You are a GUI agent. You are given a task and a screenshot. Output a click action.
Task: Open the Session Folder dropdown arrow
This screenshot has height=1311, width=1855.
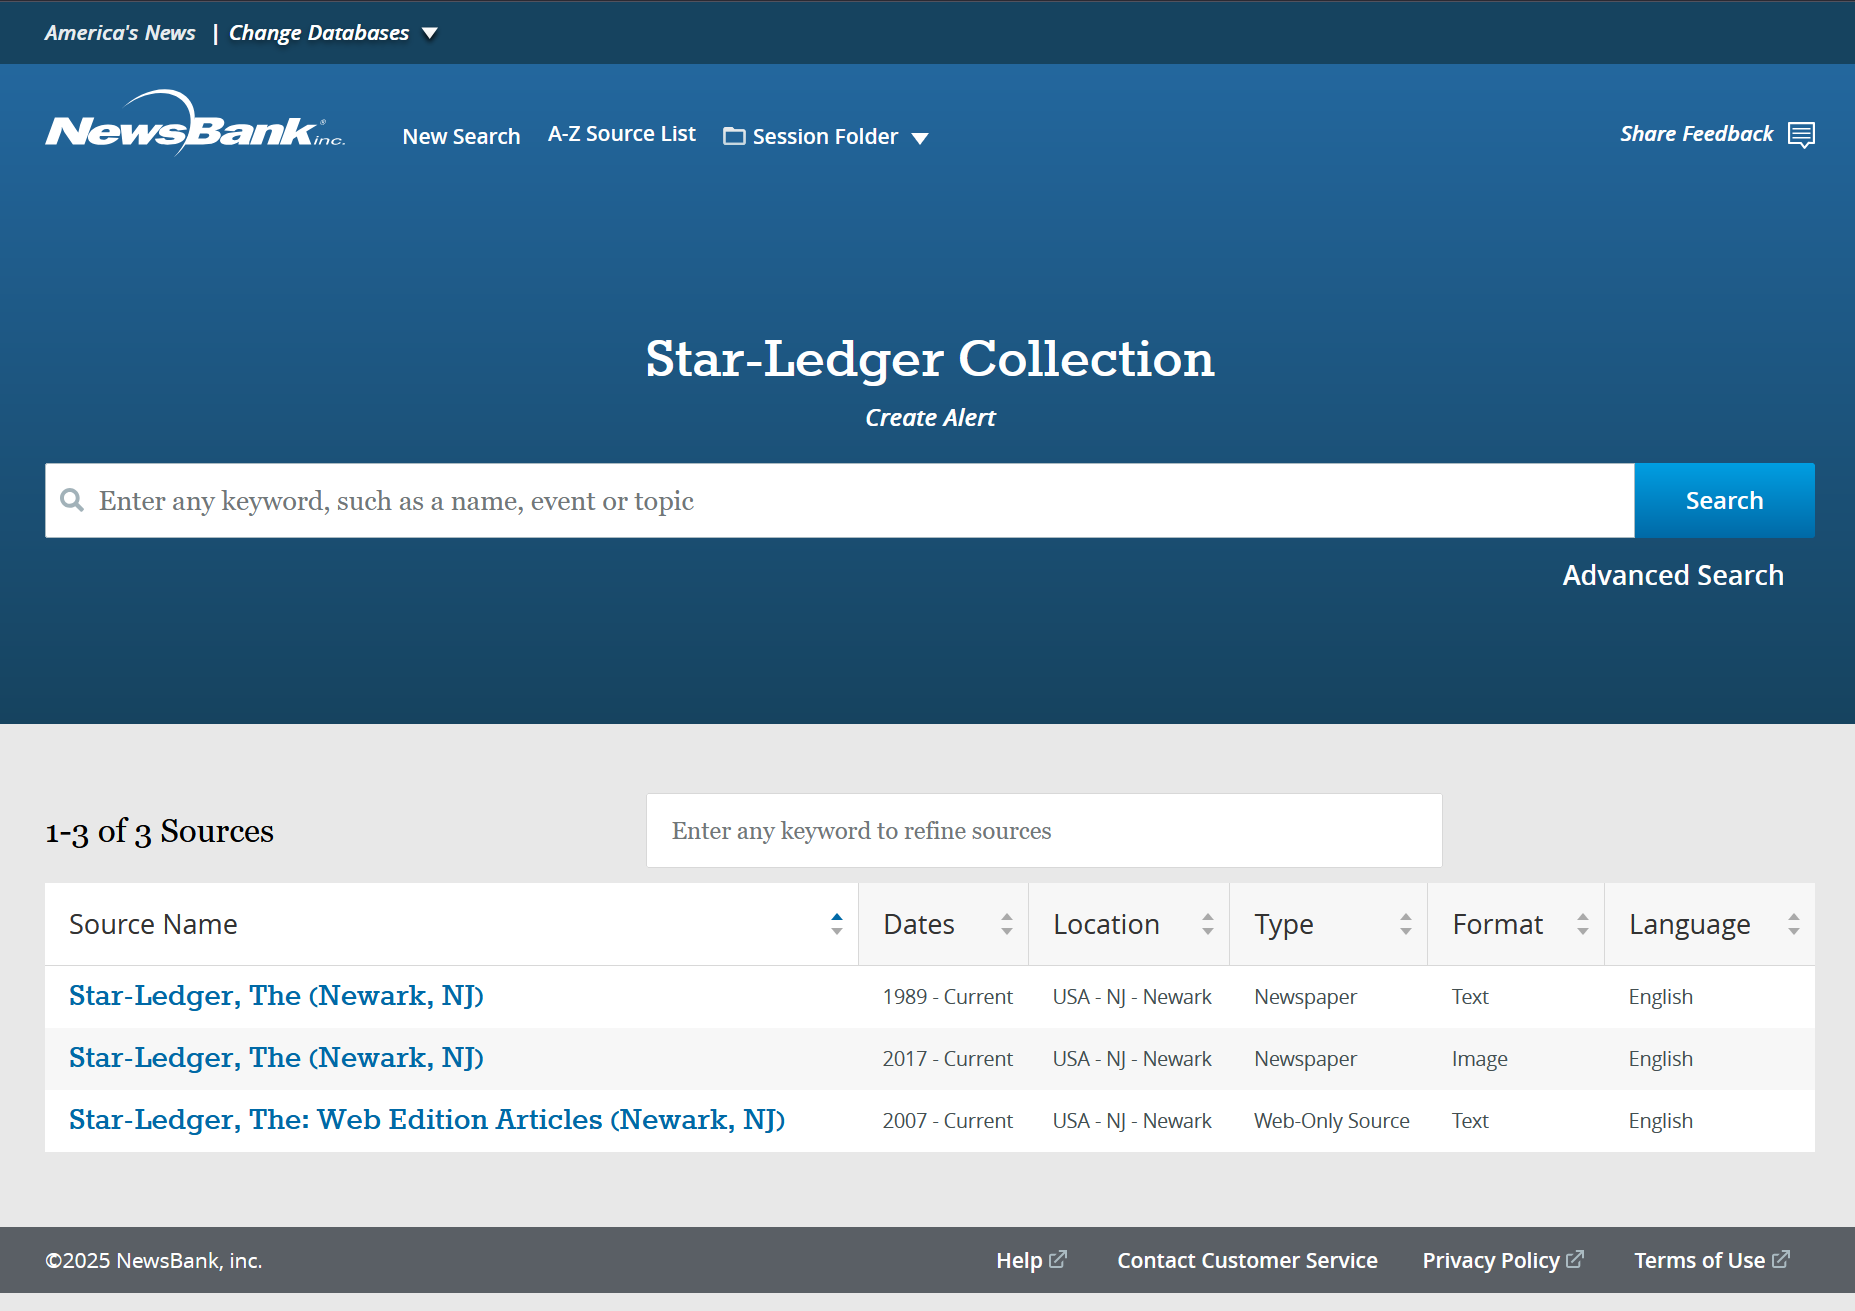pyautogui.click(x=920, y=138)
